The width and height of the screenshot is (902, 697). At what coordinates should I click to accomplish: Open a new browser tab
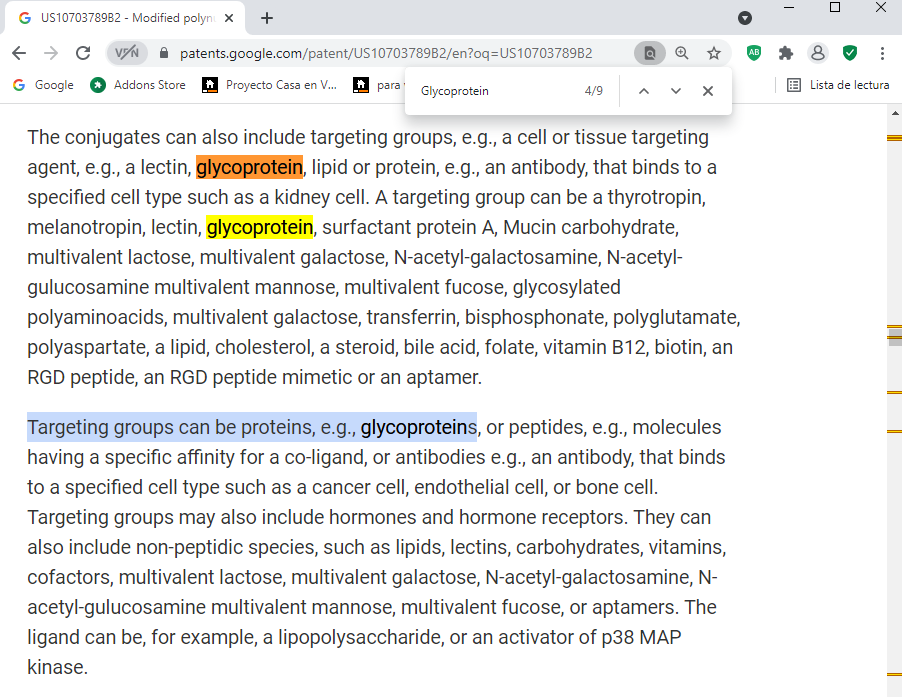267,18
